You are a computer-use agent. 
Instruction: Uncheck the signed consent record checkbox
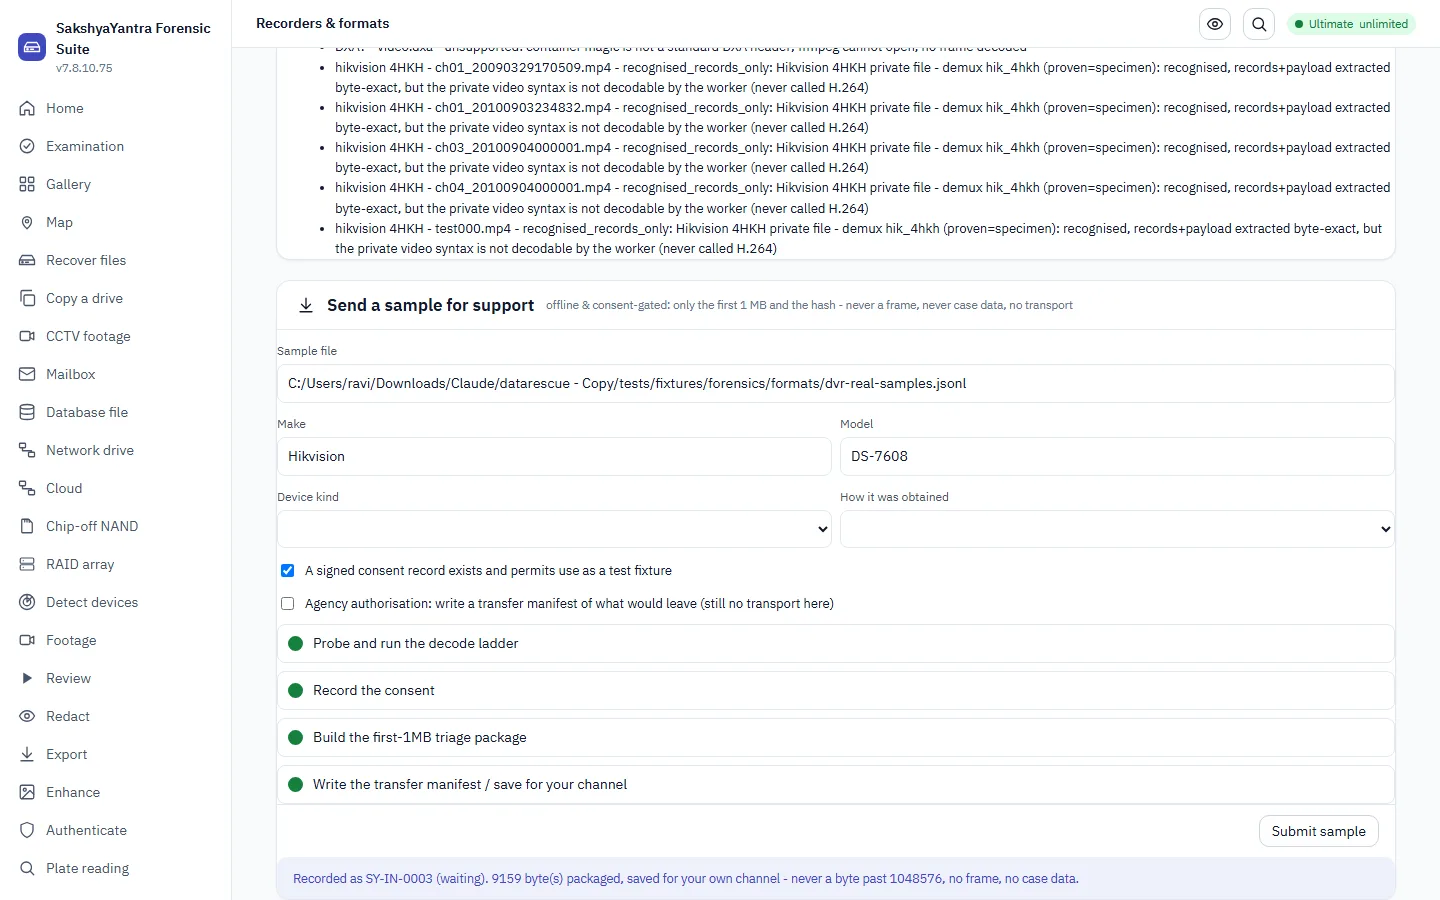tap(288, 571)
